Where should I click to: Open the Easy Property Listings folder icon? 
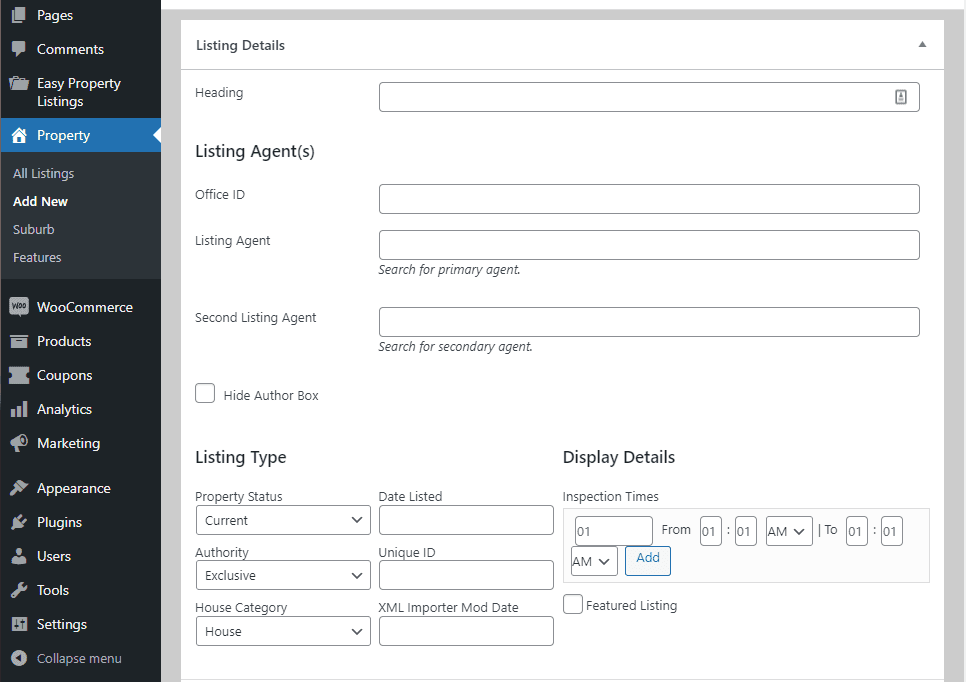coord(19,84)
